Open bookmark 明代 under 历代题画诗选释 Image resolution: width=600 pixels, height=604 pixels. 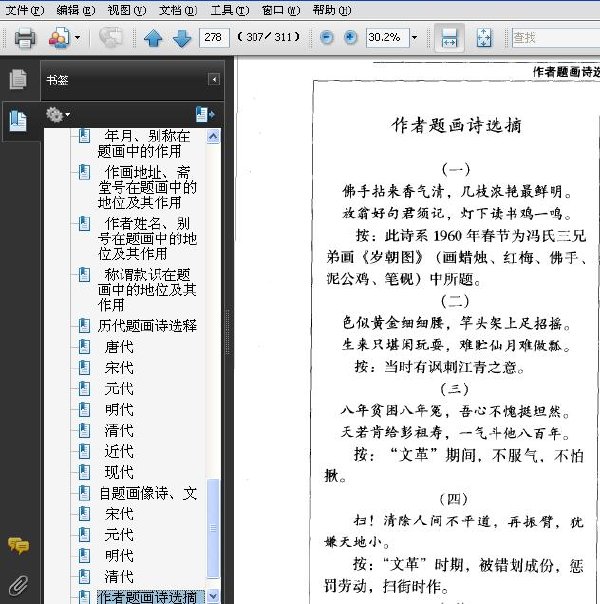(119, 409)
